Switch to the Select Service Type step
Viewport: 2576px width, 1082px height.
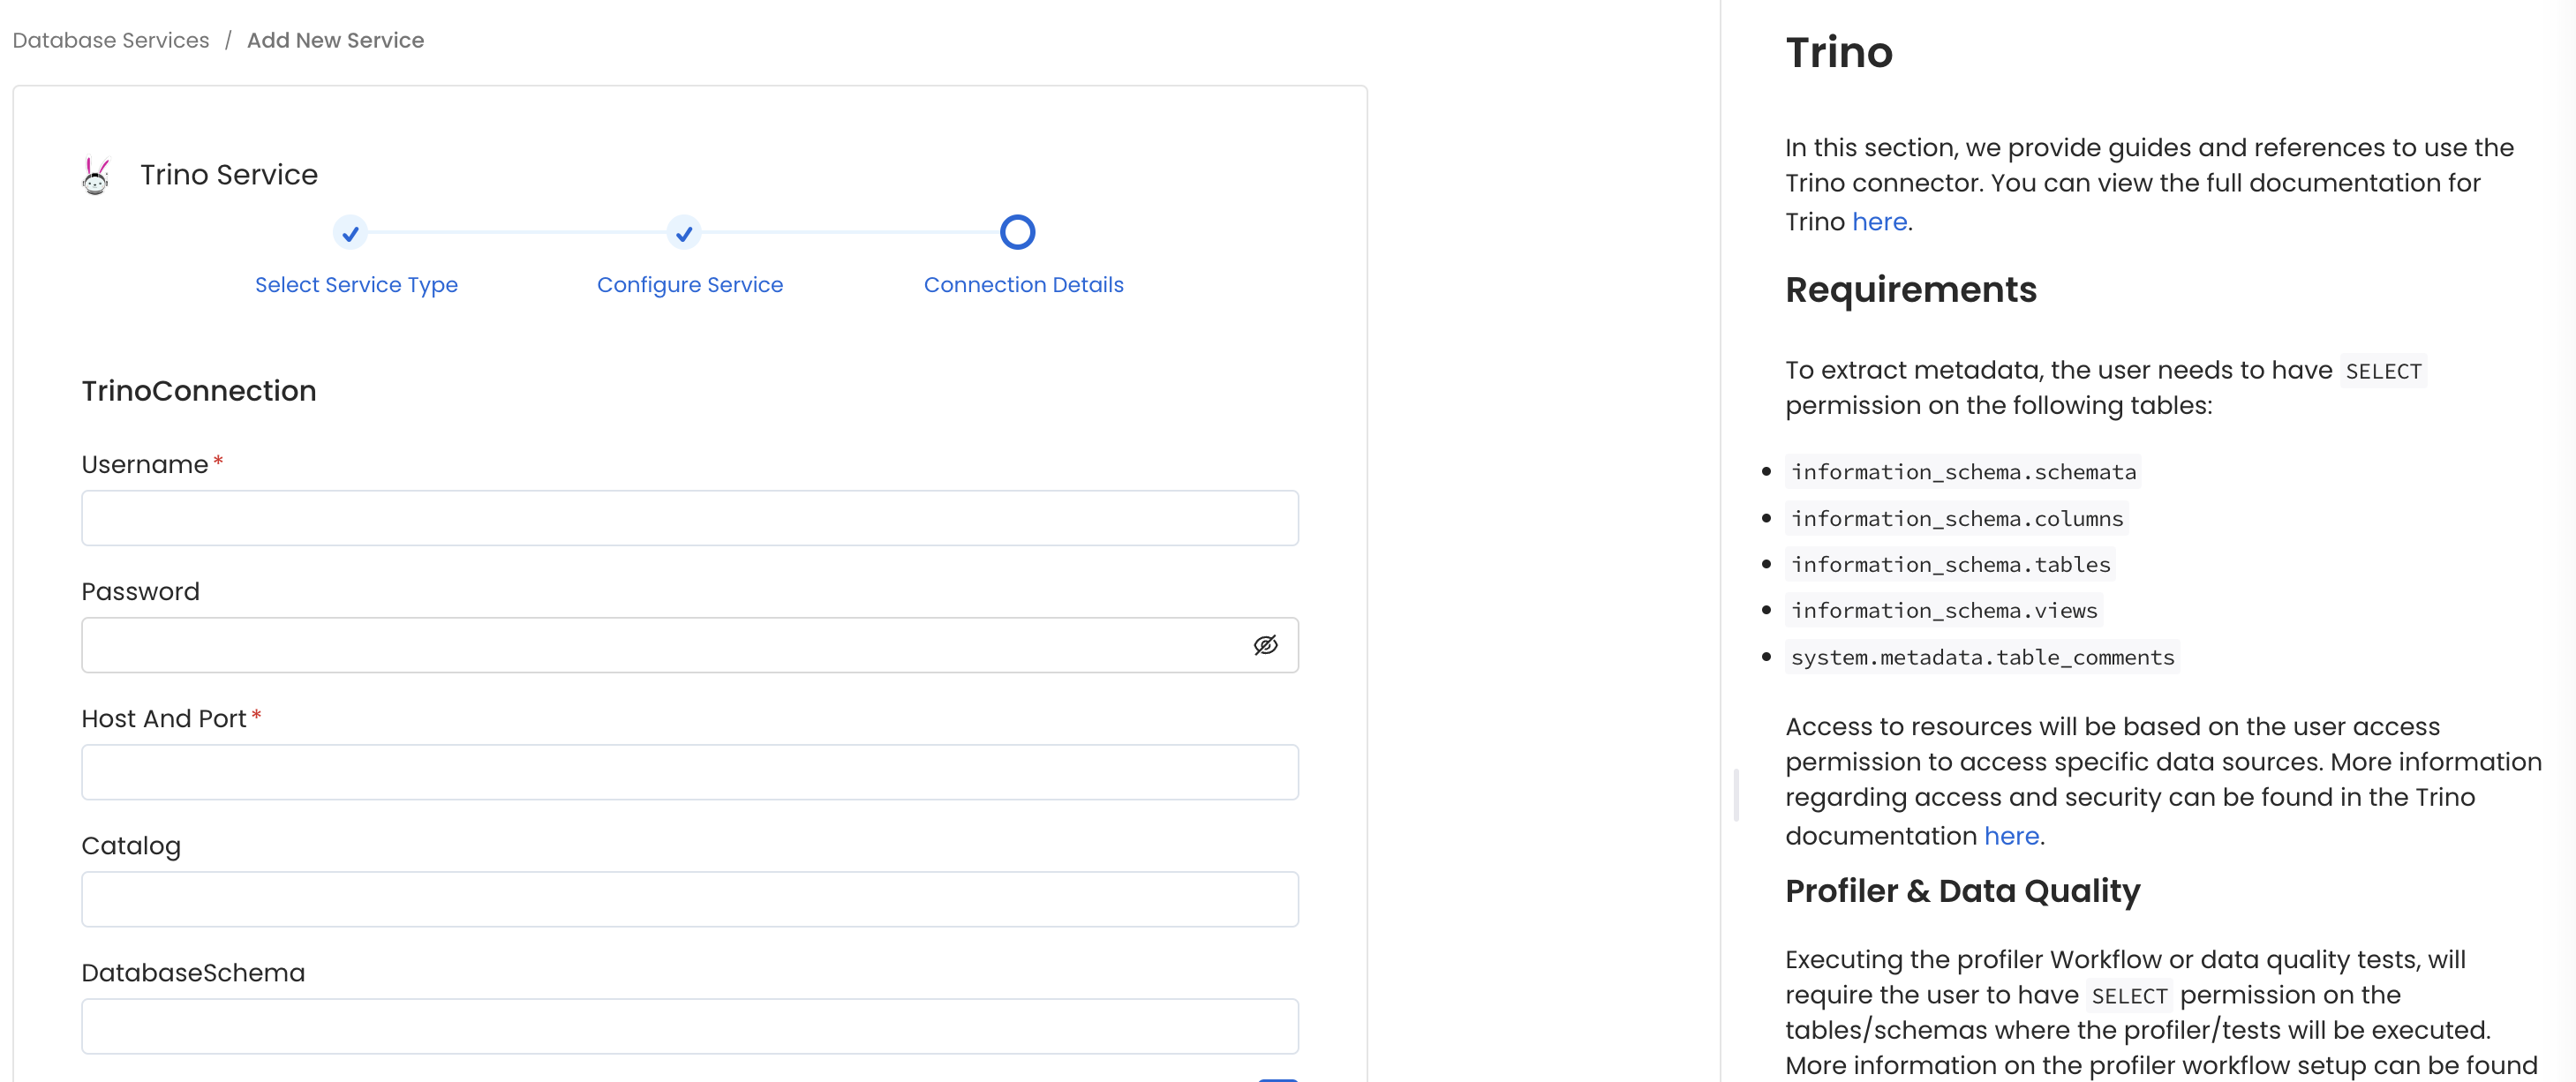pos(356,285)
